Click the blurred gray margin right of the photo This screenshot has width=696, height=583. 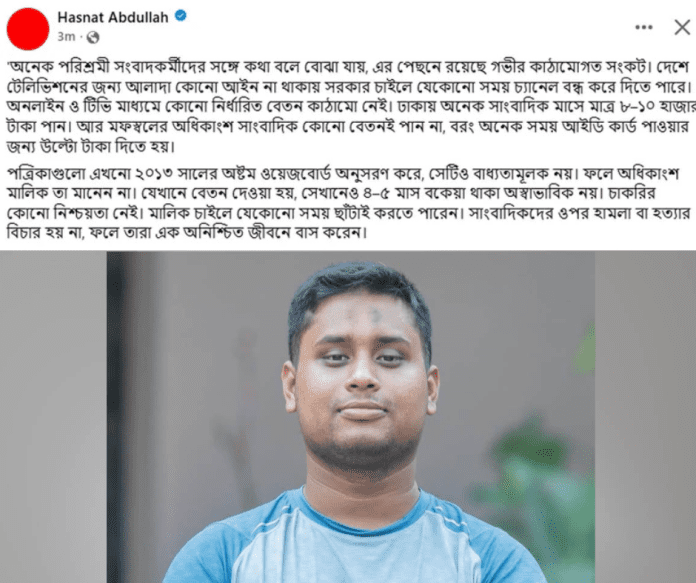click(645, 417)
